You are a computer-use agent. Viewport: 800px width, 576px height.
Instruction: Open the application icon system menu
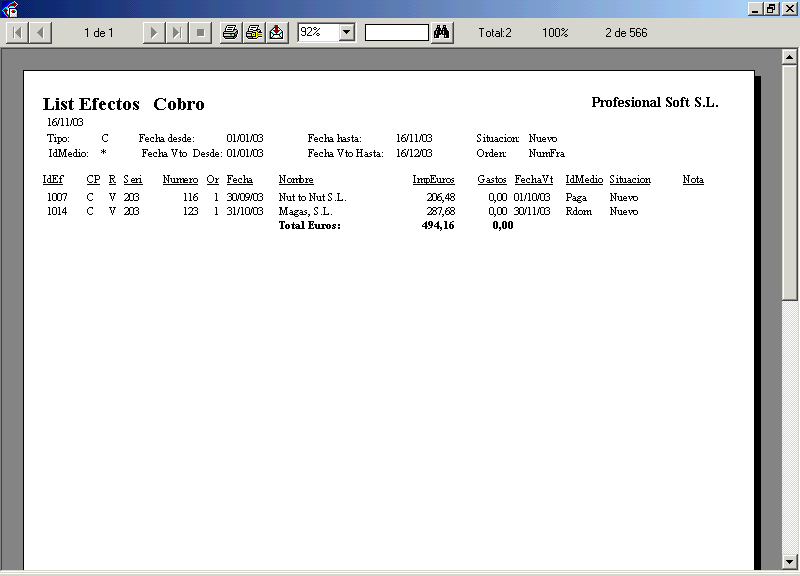pyautogui.click(x=10, y=9)
